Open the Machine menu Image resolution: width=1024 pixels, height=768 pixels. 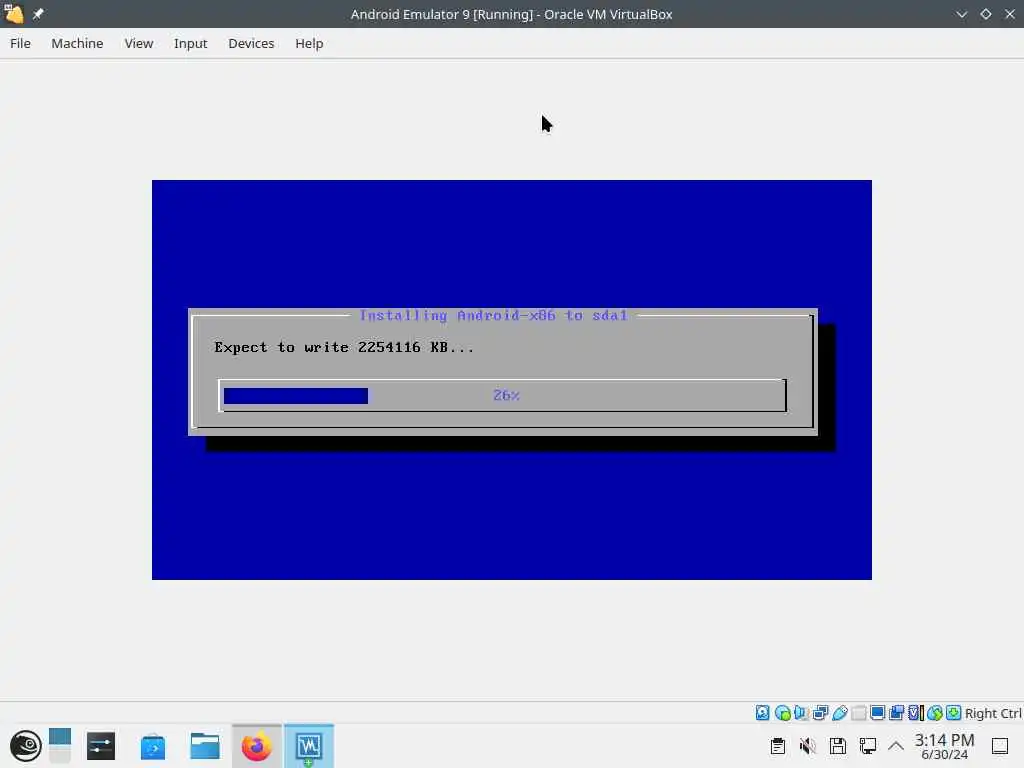coord(77,43)
